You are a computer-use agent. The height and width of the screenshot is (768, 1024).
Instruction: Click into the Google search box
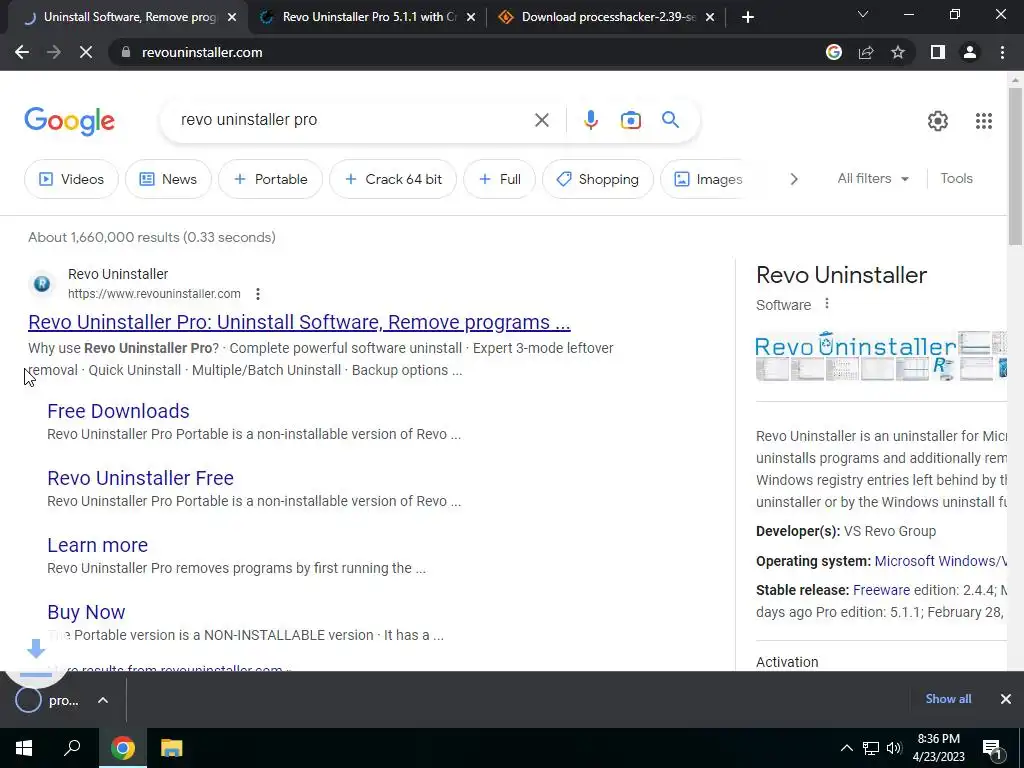353,120
